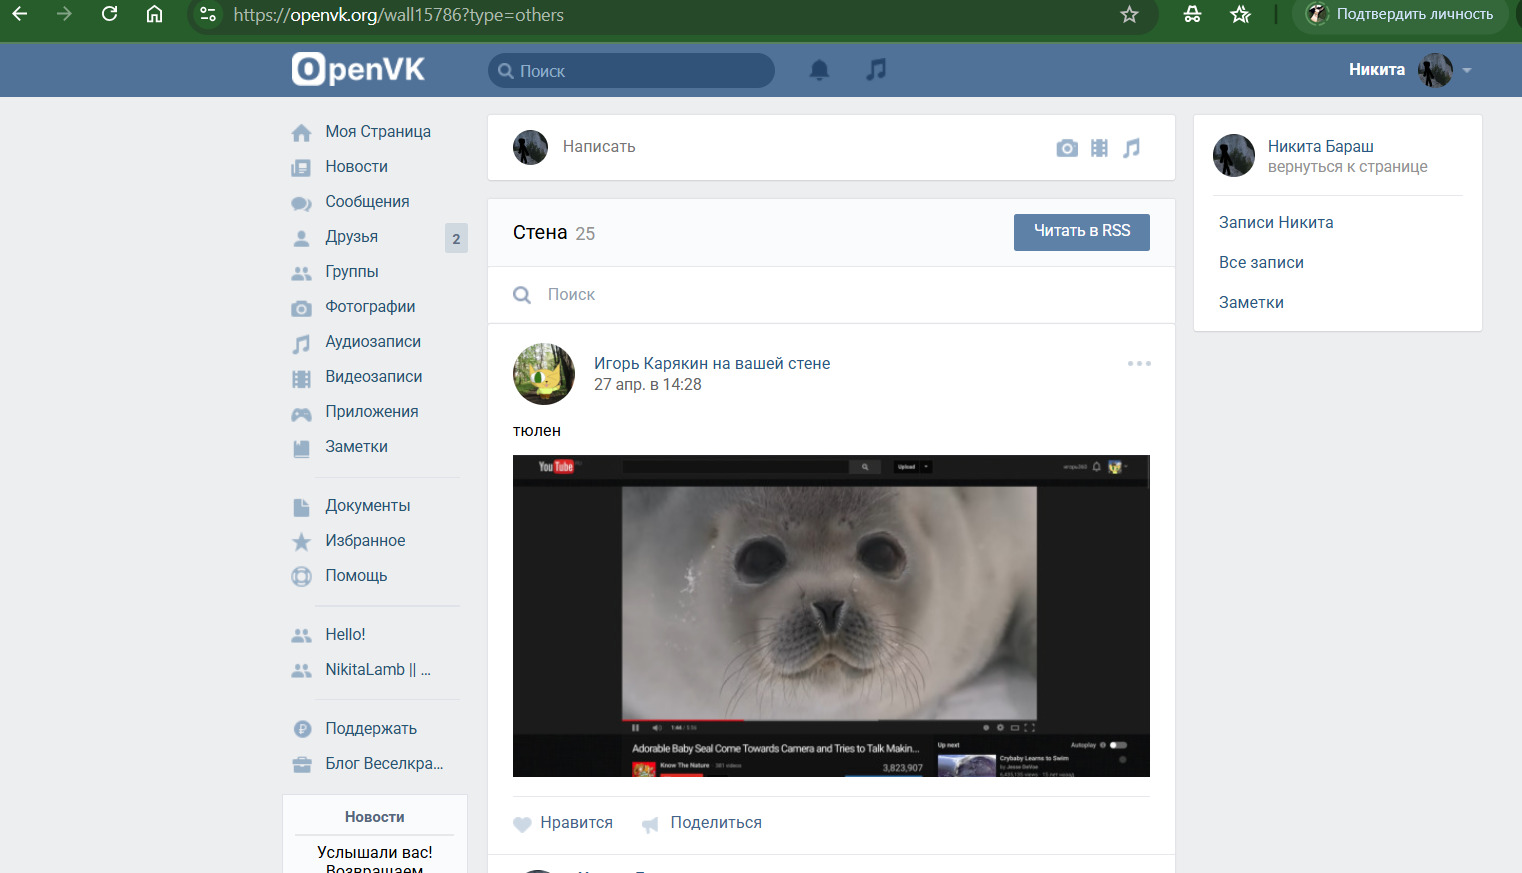The image size is (1522, 873).
Task: Open Документы section
Action: pyautogui.click(x=368, y=505)
